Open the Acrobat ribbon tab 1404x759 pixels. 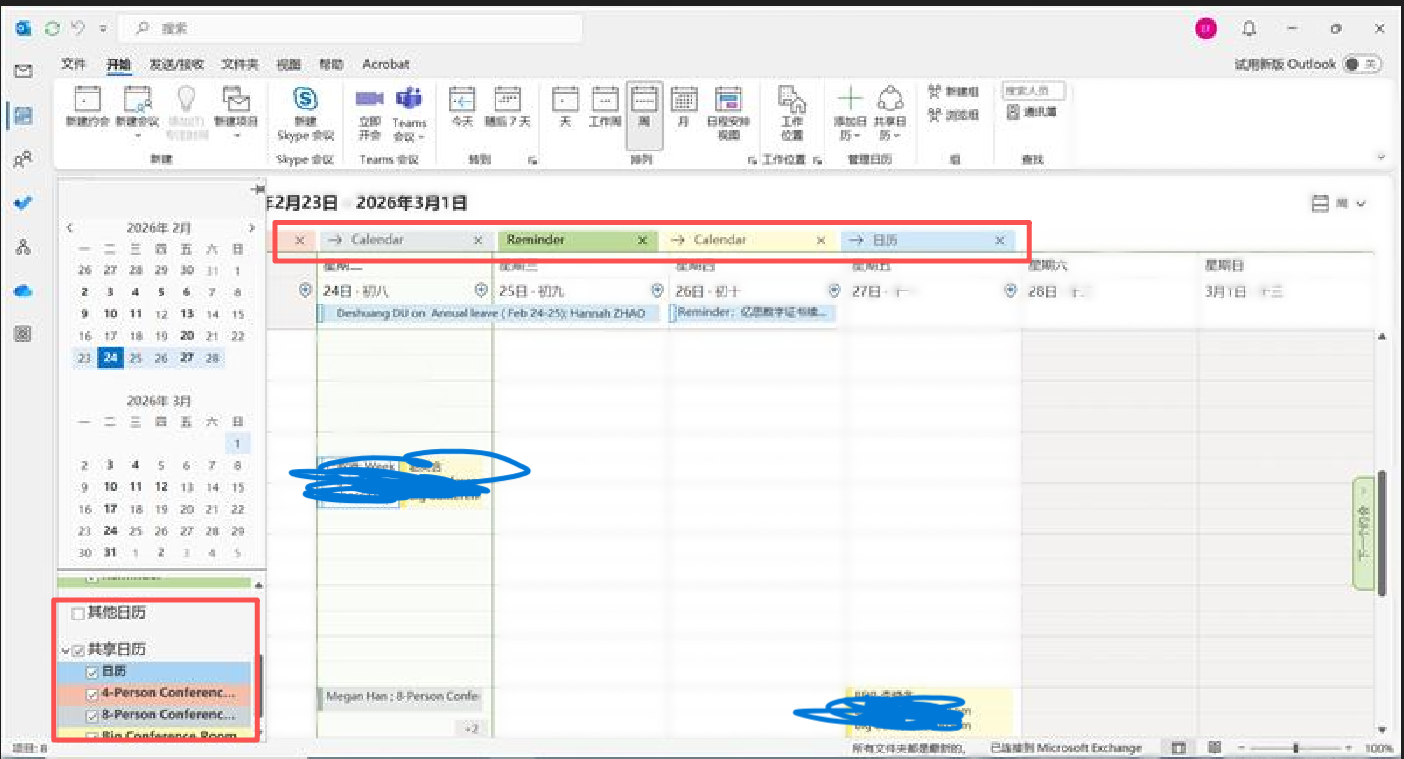coord(386,64)
